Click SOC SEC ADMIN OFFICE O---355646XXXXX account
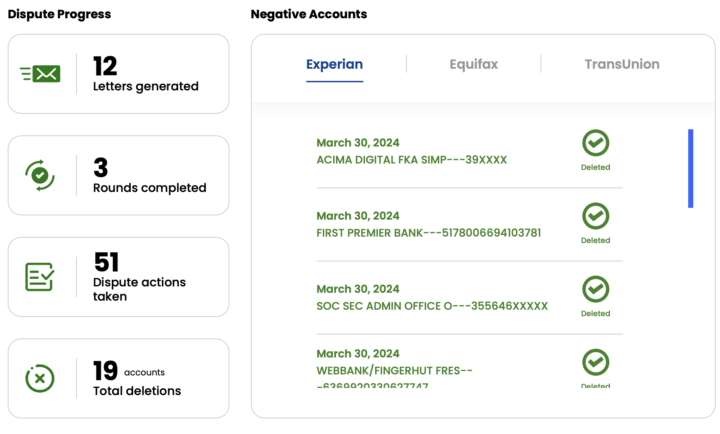Viewport: 720px width, 434px height. click(432, 306)
